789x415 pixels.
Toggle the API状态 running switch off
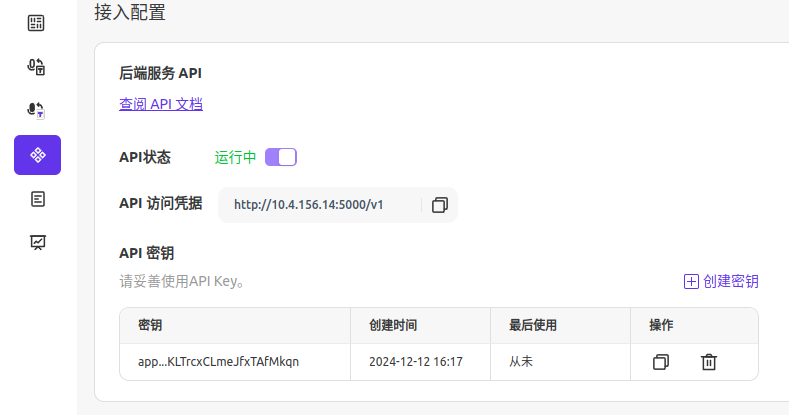281,157
